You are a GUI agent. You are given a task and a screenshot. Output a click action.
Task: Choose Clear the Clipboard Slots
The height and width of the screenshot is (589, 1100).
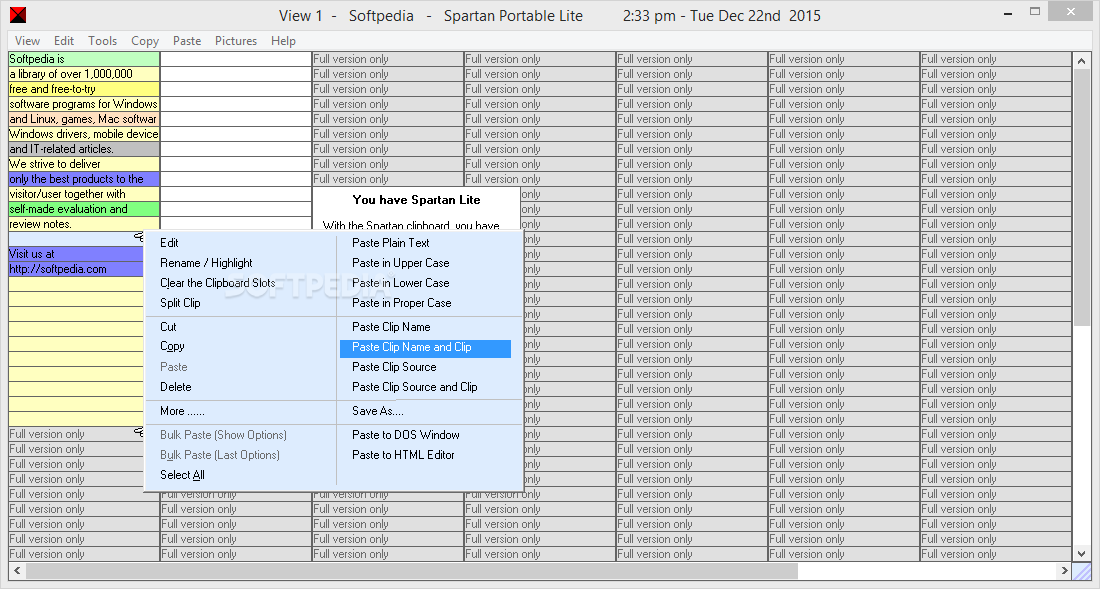click(217, 283)
